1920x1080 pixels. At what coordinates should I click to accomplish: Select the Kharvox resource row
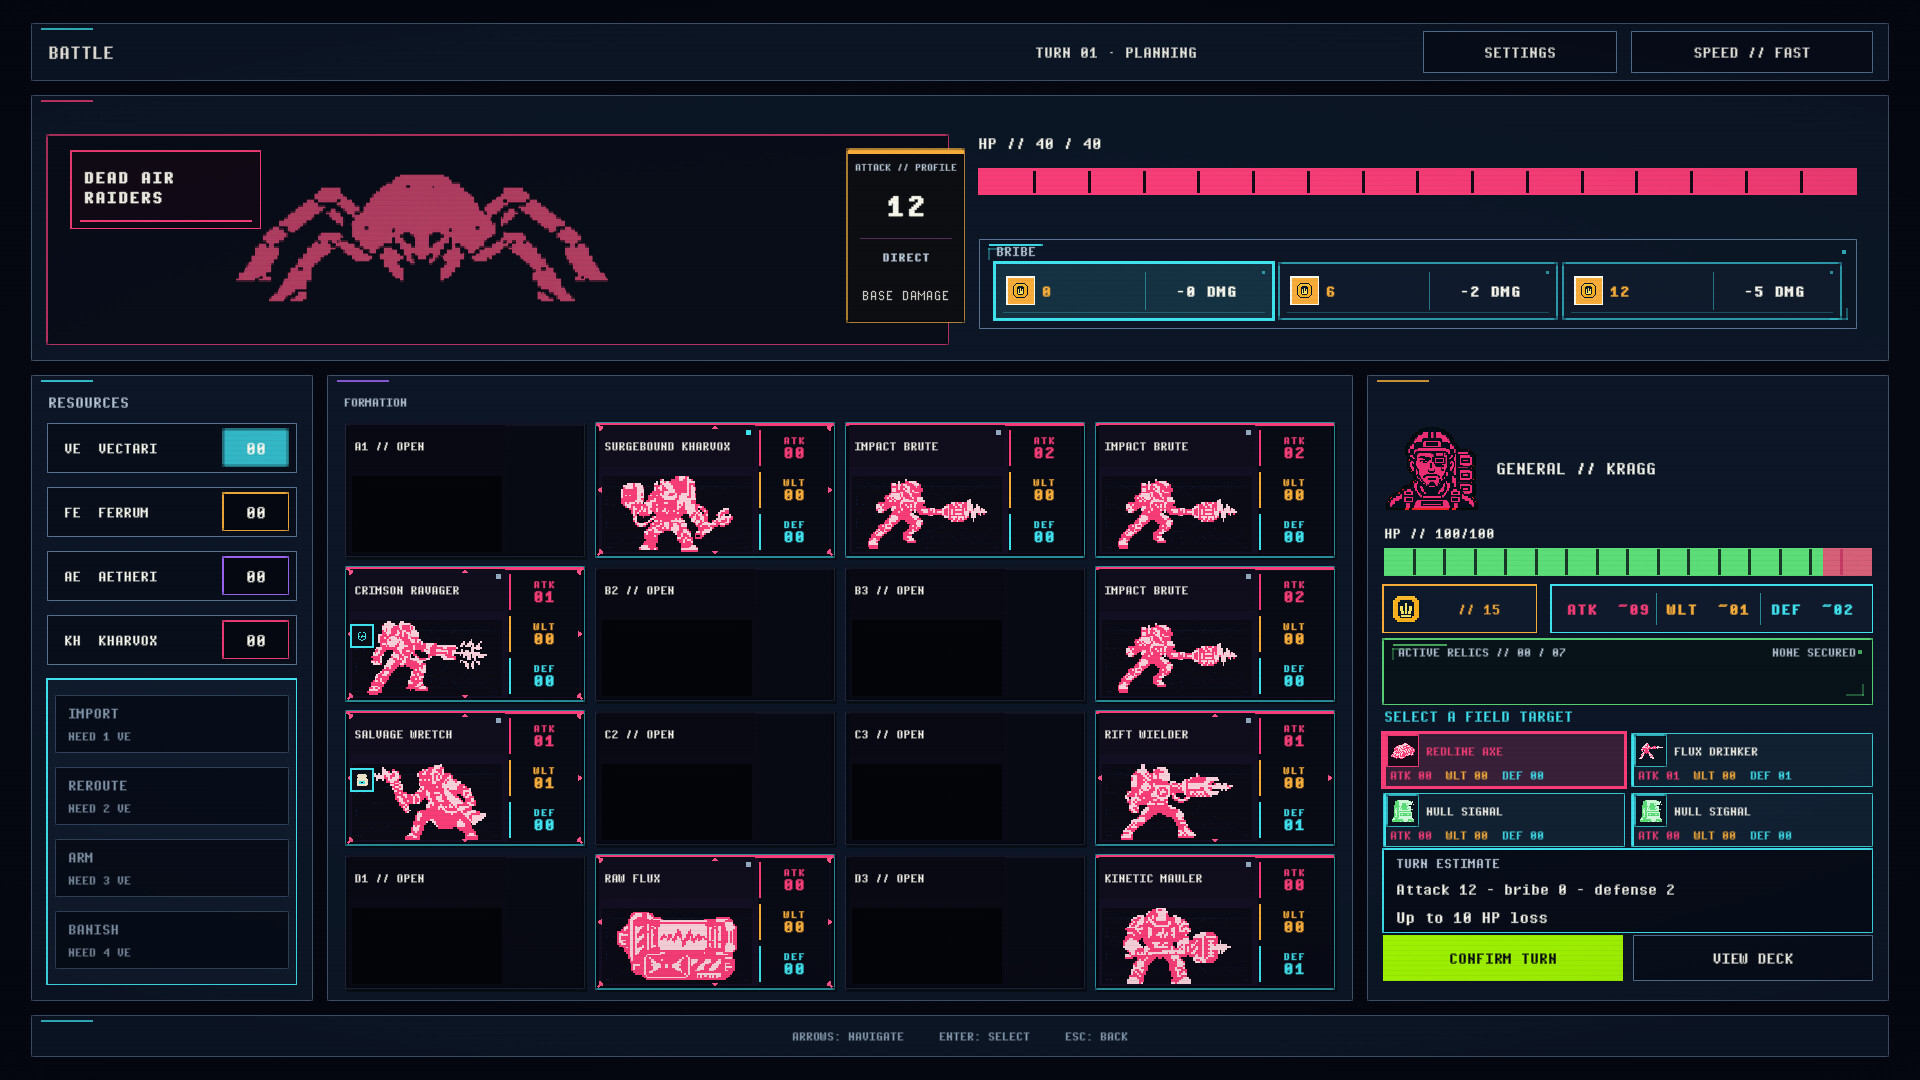coord(172,640)
